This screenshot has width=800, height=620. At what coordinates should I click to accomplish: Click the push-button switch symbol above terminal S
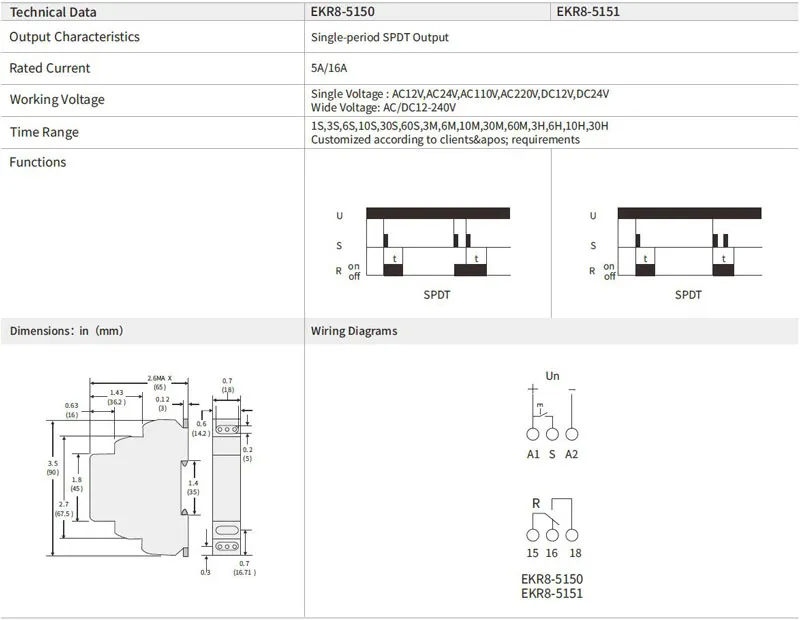pyautogui.click(x=541, y=409)
